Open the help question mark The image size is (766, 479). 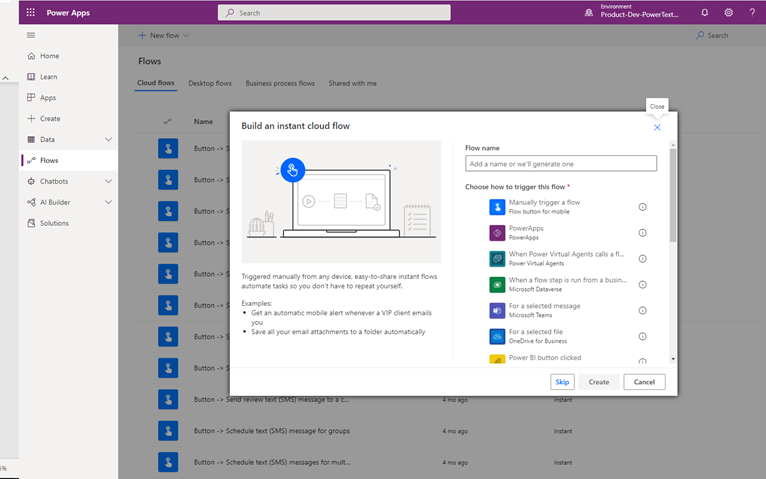[752, 13]
